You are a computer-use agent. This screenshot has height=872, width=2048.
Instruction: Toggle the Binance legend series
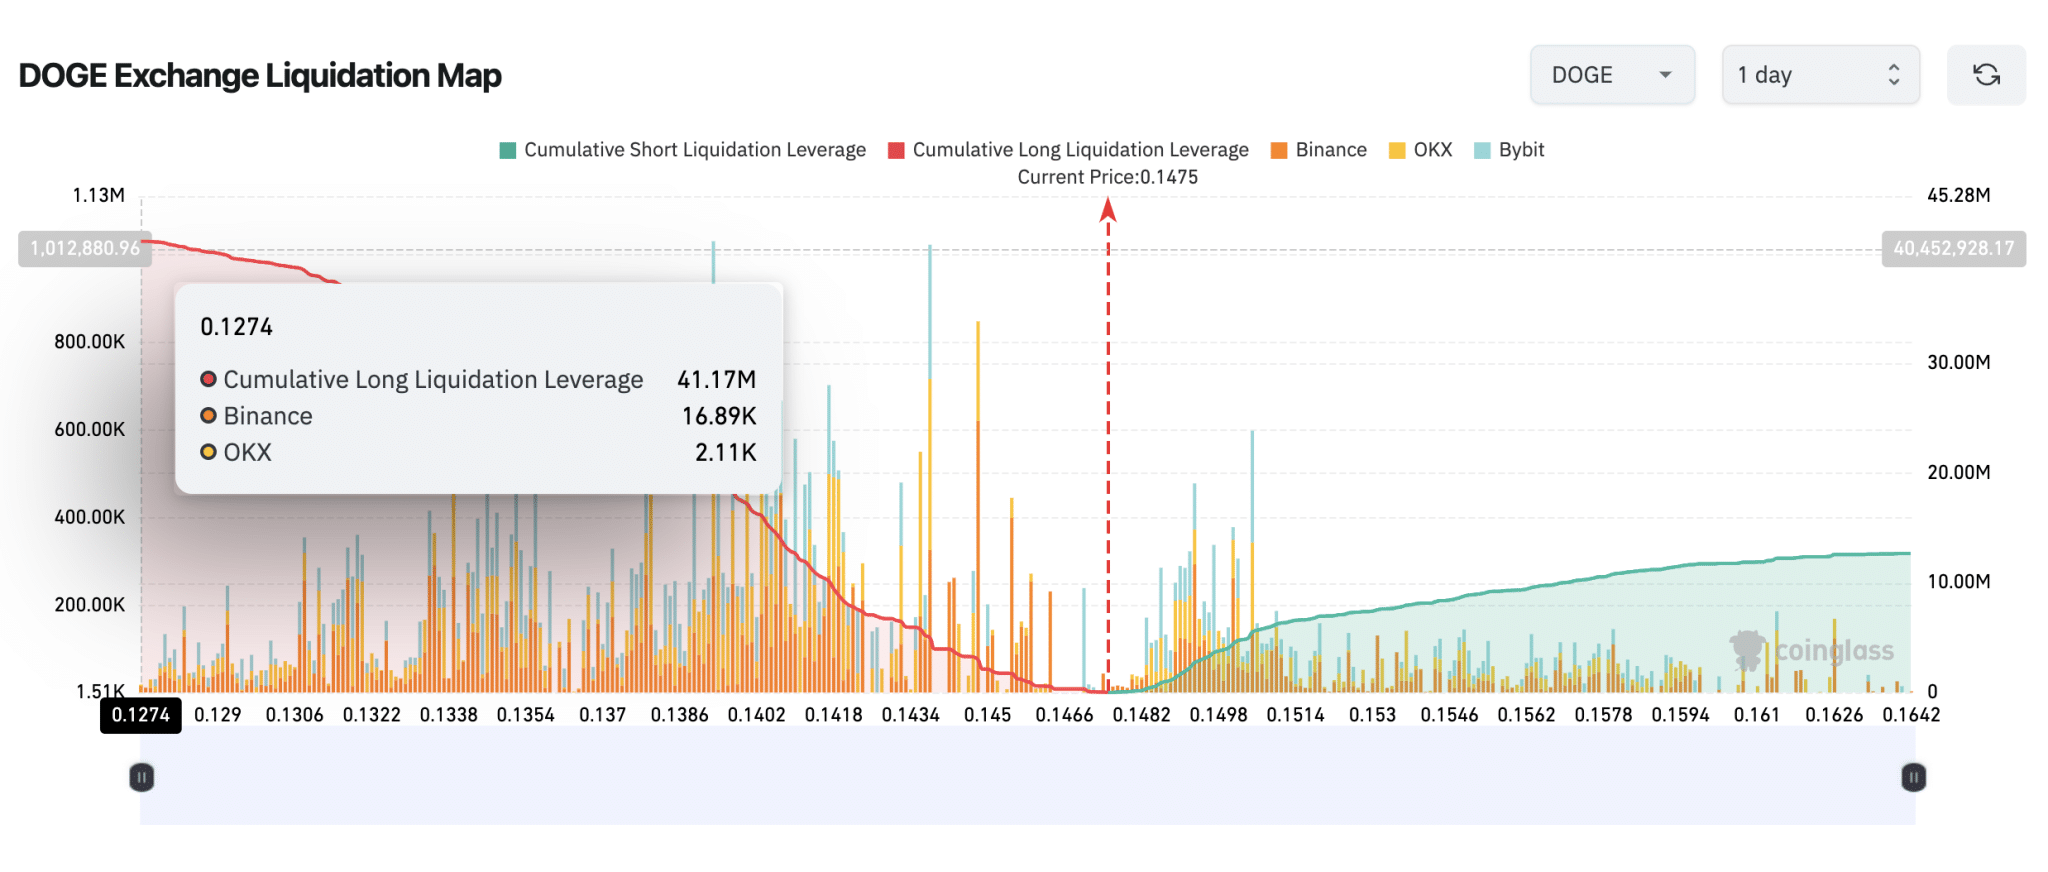click(x=1319, y=150)
